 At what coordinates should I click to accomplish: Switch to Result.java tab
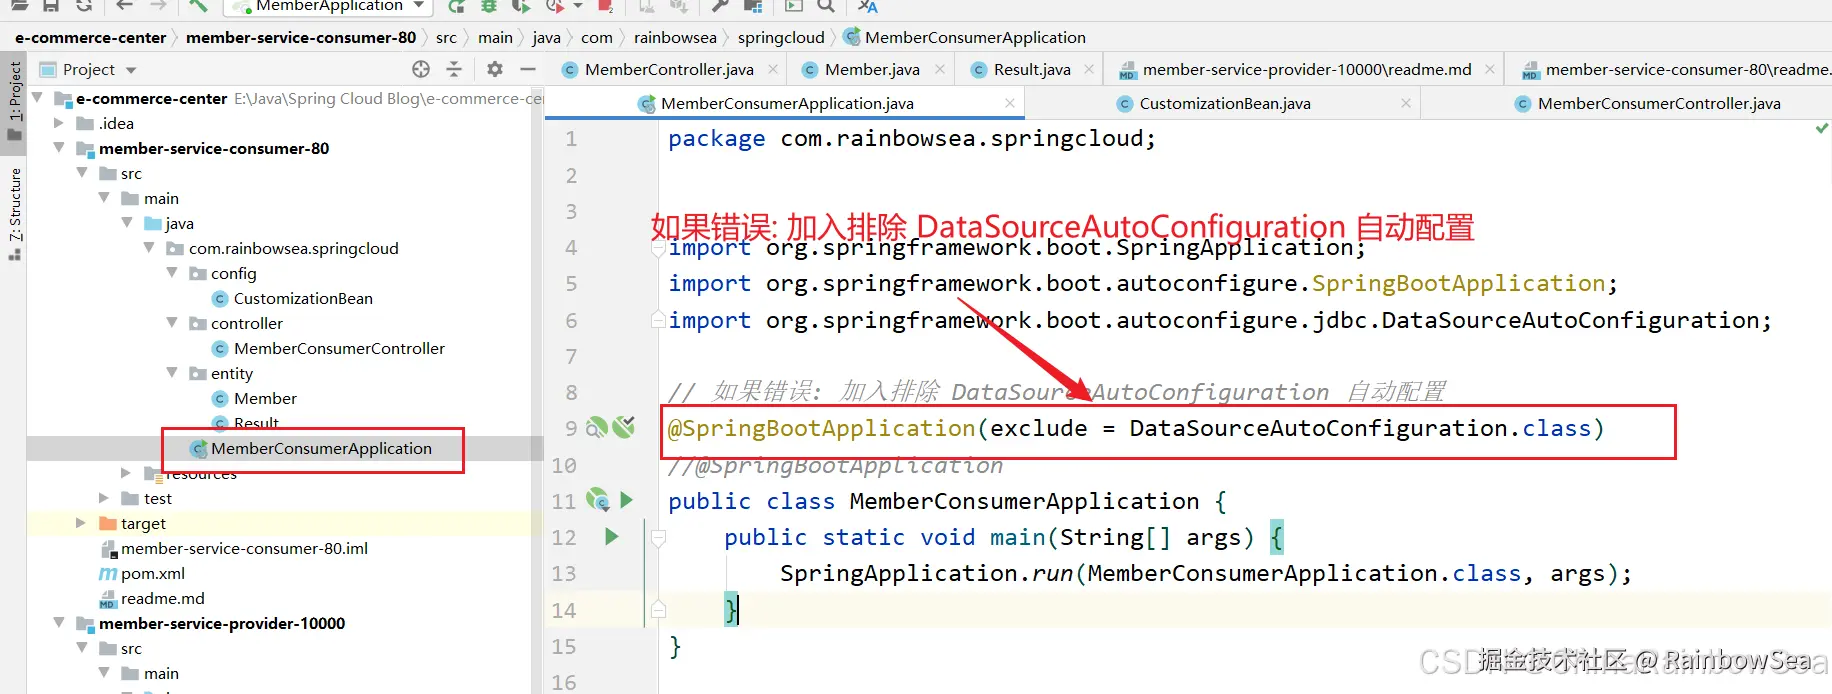point(1032,69)
